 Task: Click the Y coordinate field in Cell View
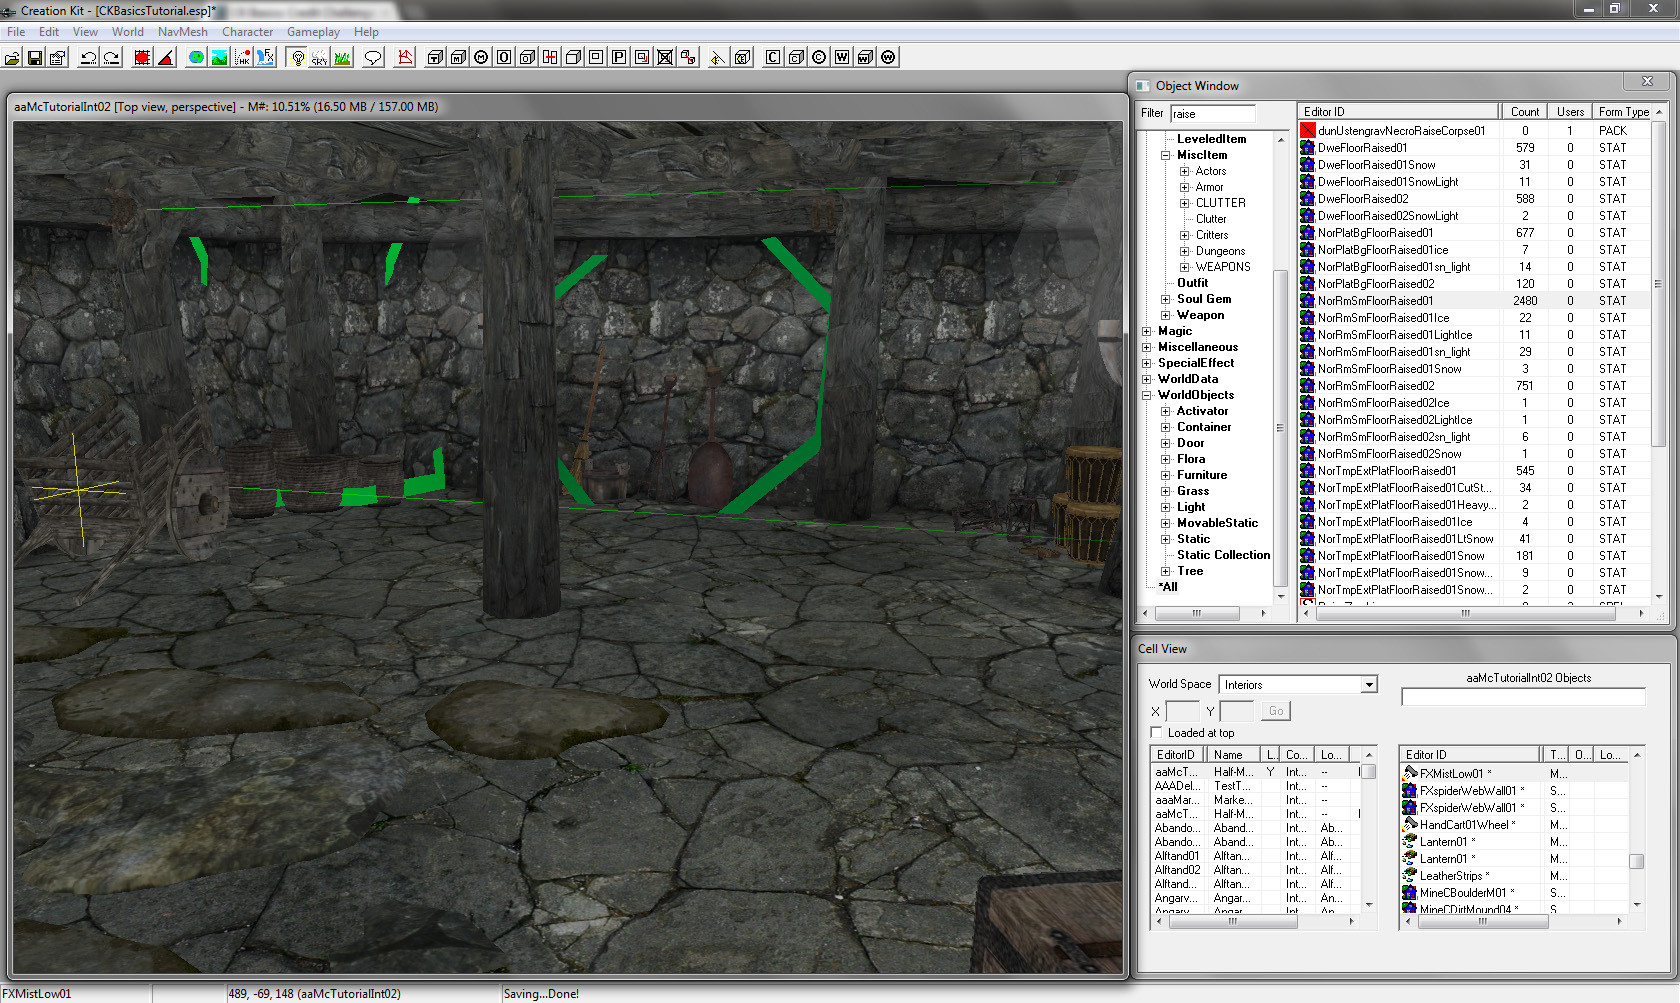pos(1237,711)
